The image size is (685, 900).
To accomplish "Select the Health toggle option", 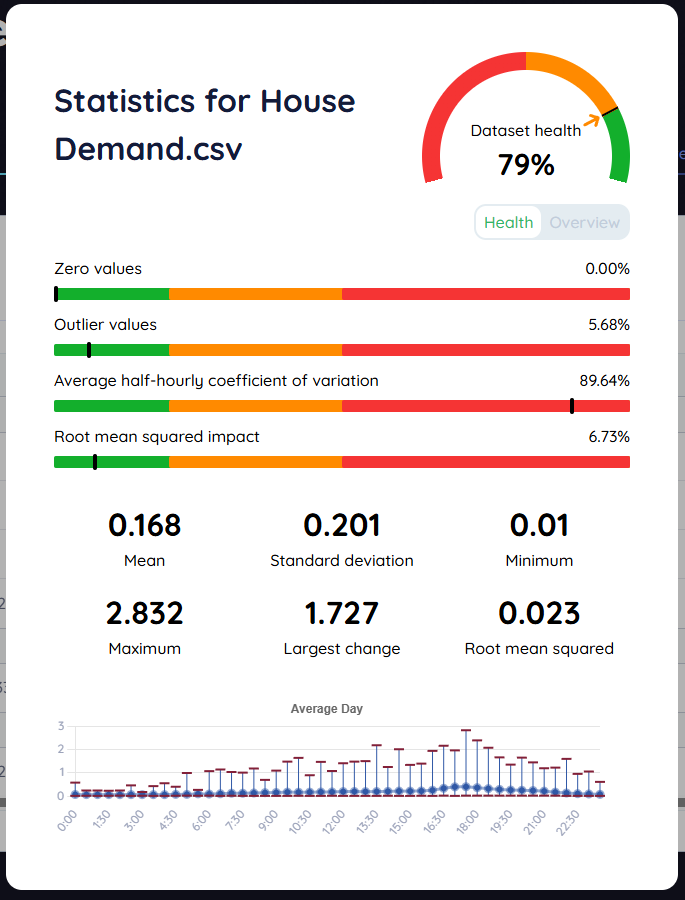I will point(508,222).
